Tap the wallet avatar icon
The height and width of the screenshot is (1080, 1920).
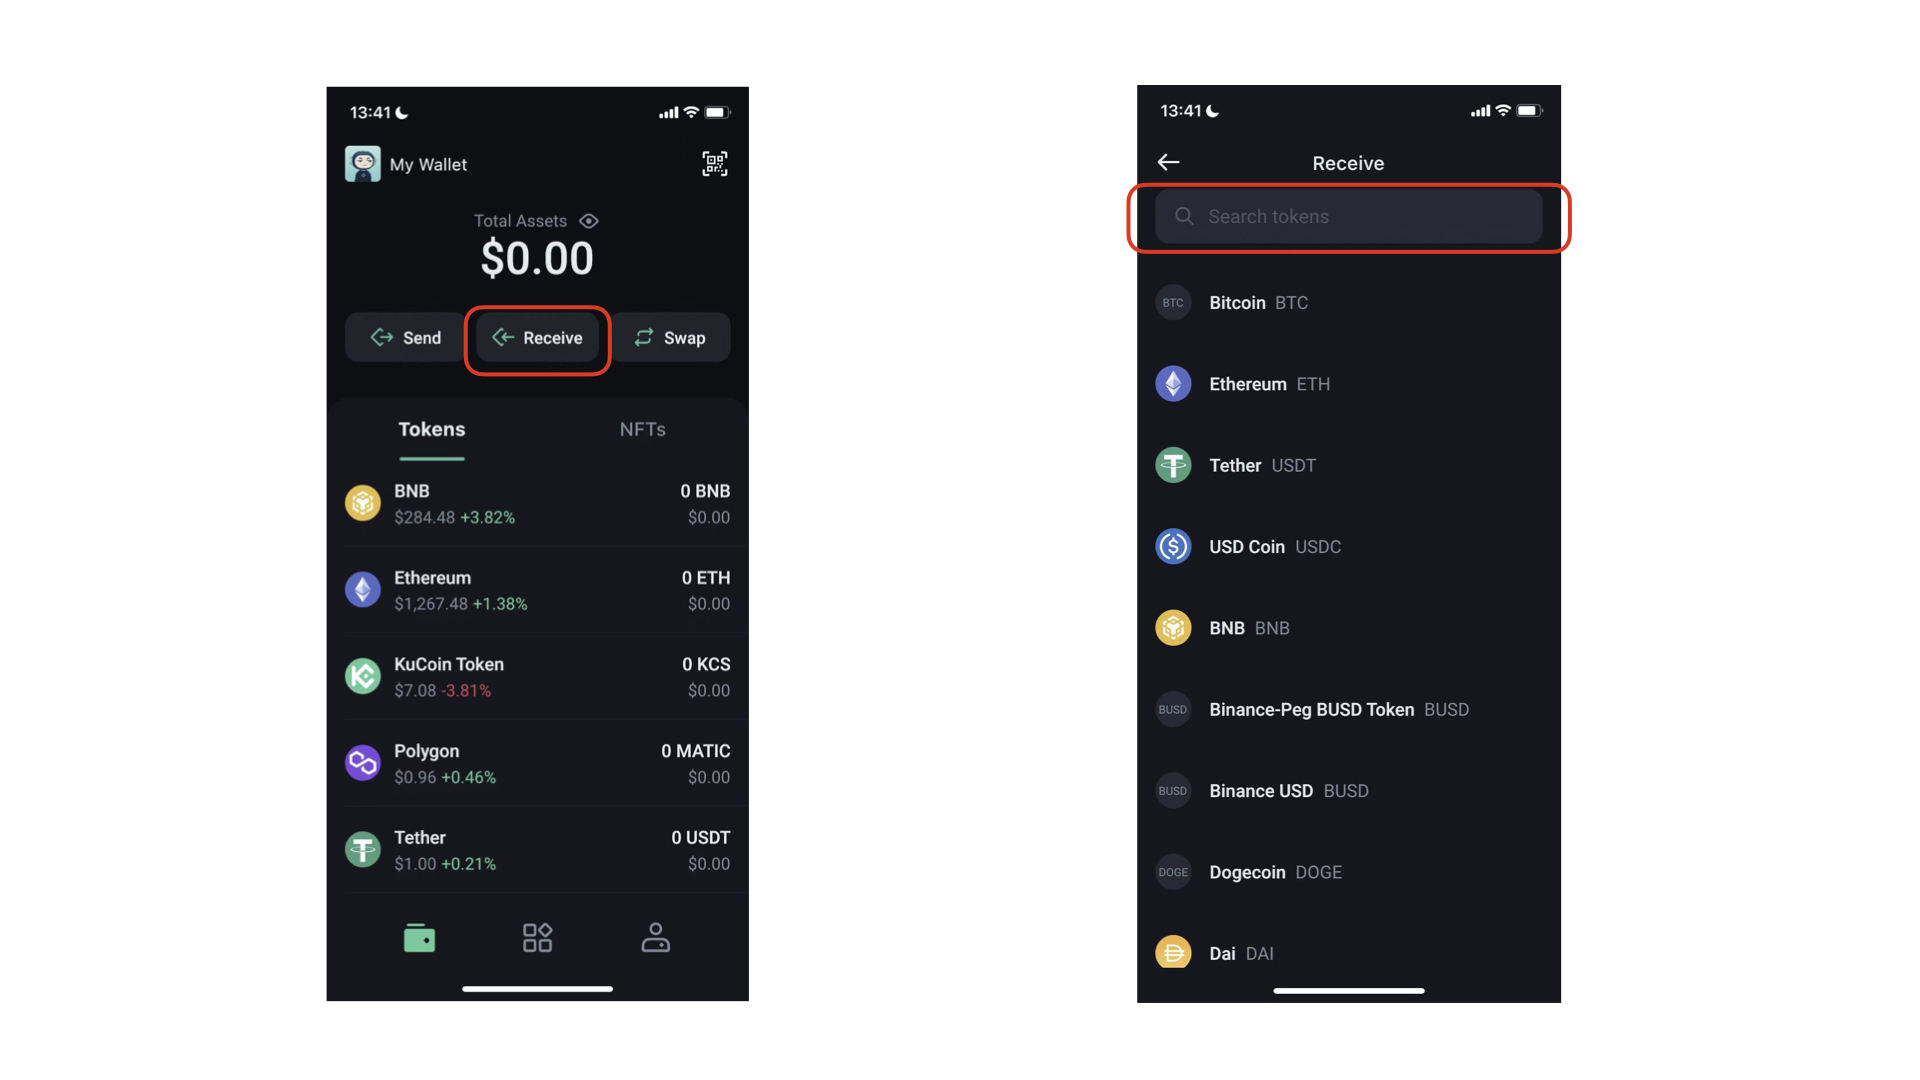coord(364,164)
